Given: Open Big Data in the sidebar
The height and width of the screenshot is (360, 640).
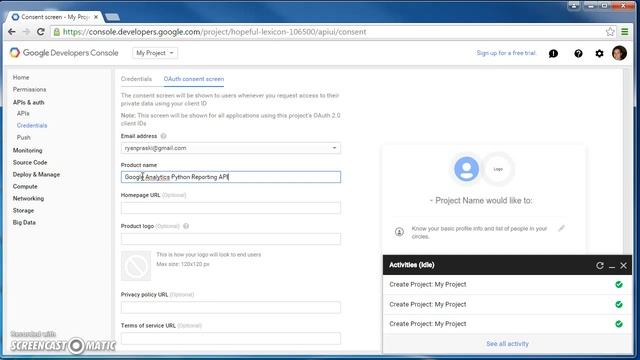Looking at the screenshot, I should pos(24,222).
